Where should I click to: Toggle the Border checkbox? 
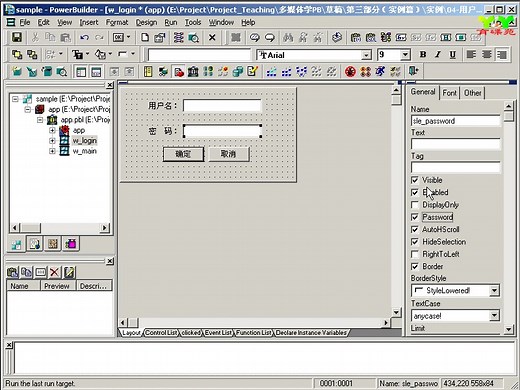pos(415,266)
